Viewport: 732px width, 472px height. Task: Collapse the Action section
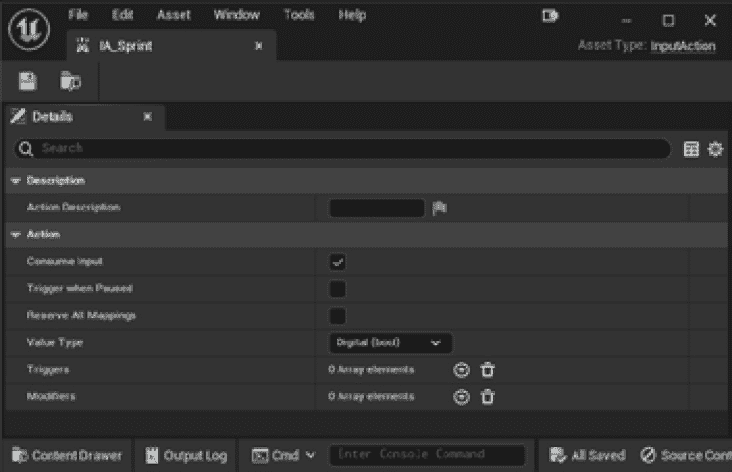(x=16, y=234)
